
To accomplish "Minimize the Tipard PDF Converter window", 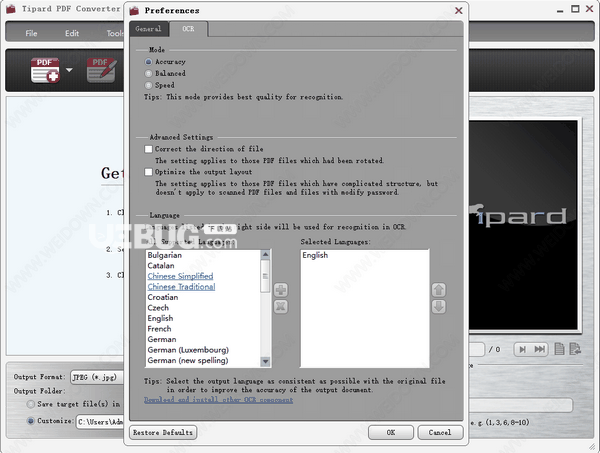I will (560, 10).
